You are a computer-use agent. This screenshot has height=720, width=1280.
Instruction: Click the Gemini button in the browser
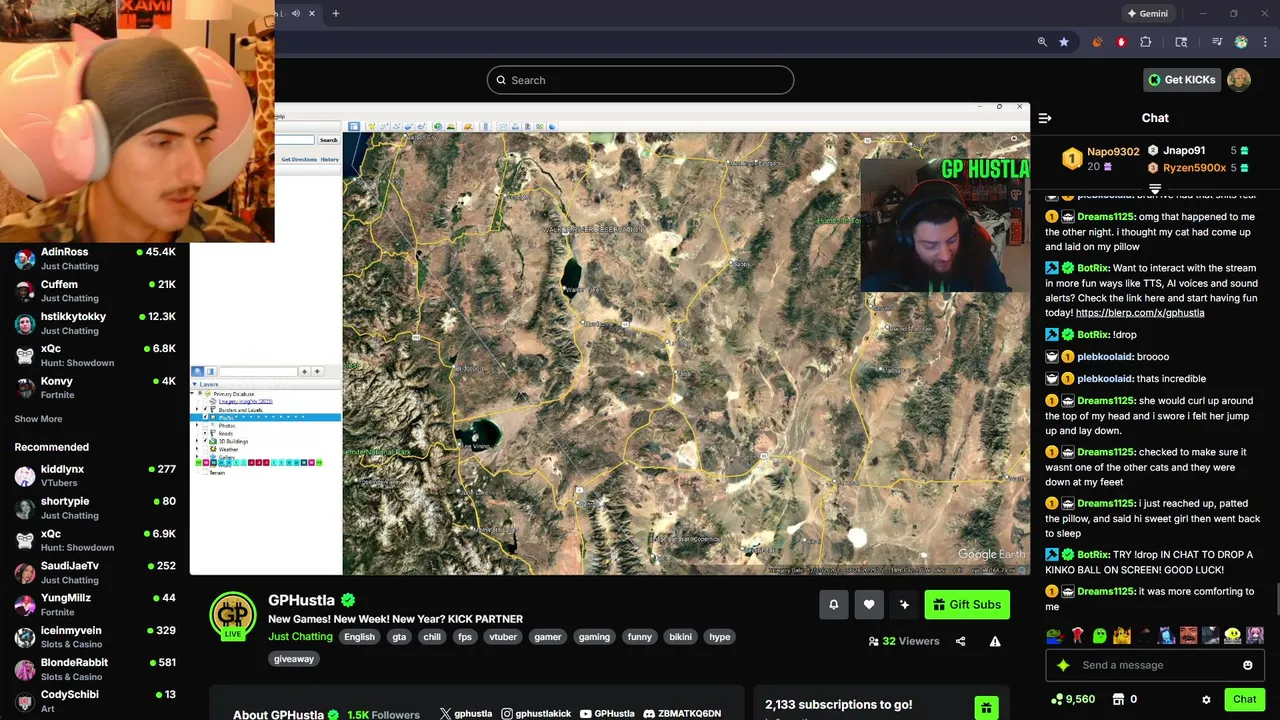click(1147, 13)
